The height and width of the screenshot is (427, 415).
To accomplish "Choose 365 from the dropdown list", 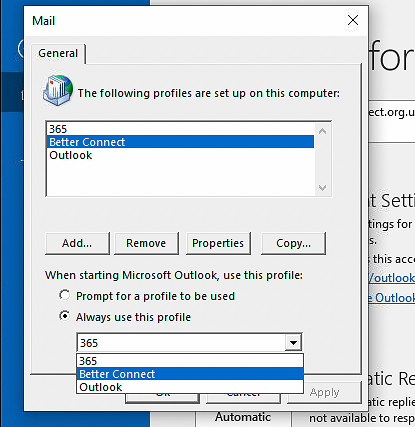I will coord(190,361).
